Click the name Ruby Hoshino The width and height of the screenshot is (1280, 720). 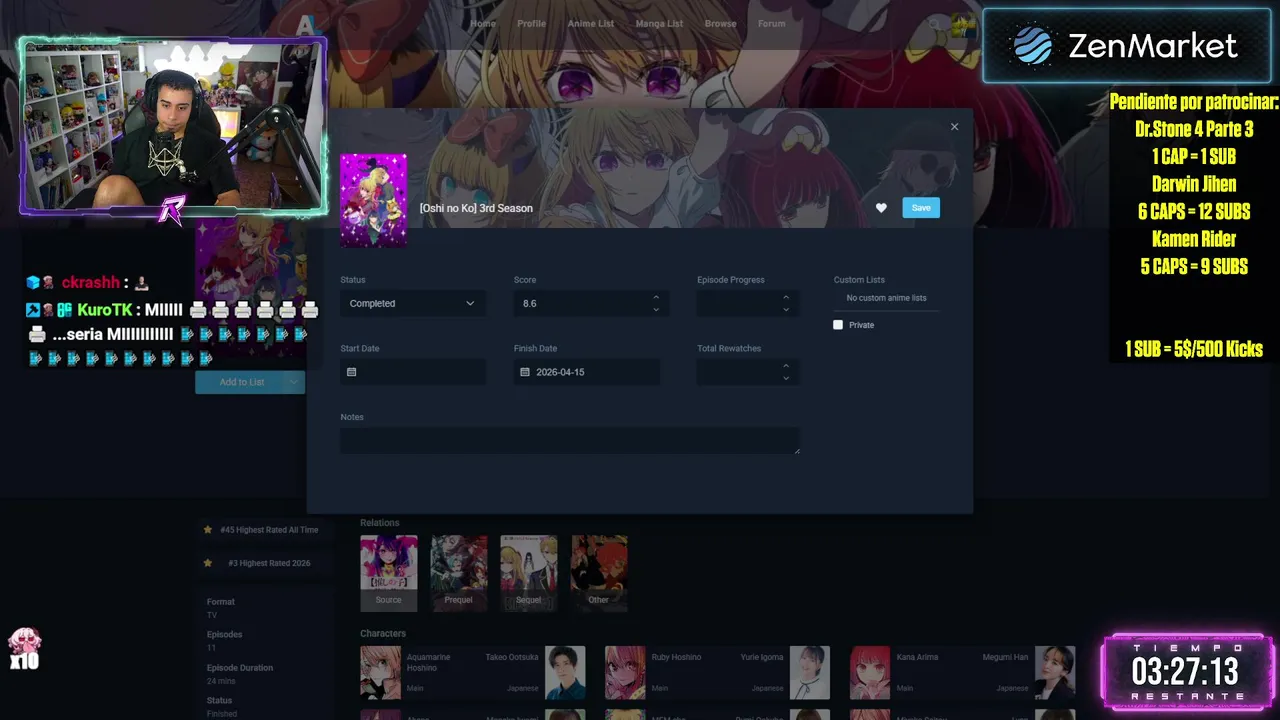click(x=677, y=657)
